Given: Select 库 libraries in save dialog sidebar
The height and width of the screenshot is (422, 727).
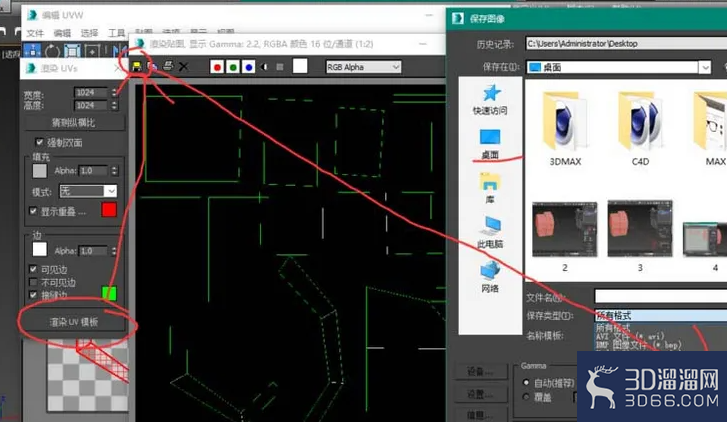Looking at the screenshot, I should (490, 188).
